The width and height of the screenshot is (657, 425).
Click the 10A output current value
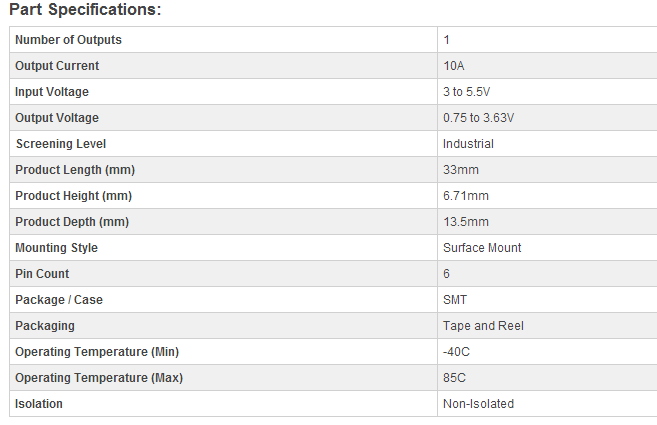[454, 66]
